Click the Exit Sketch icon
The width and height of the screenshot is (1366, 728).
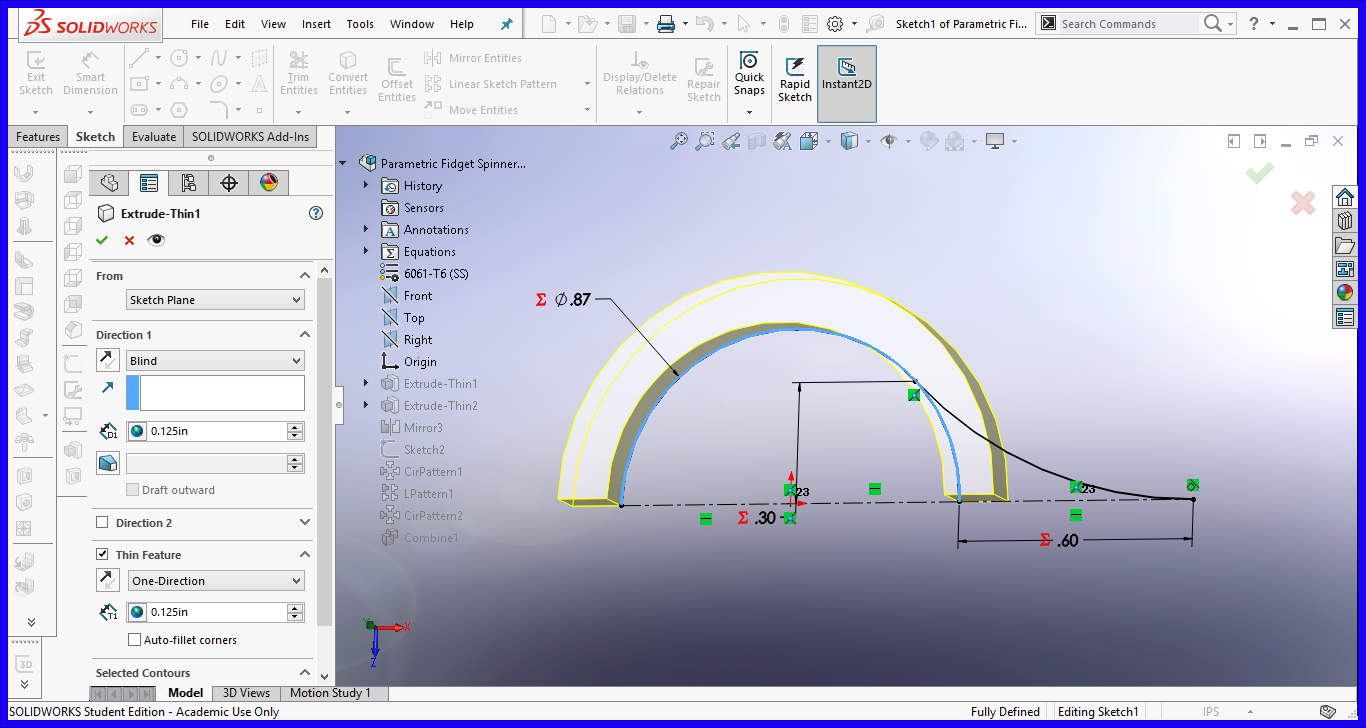[x=35, y=72]
